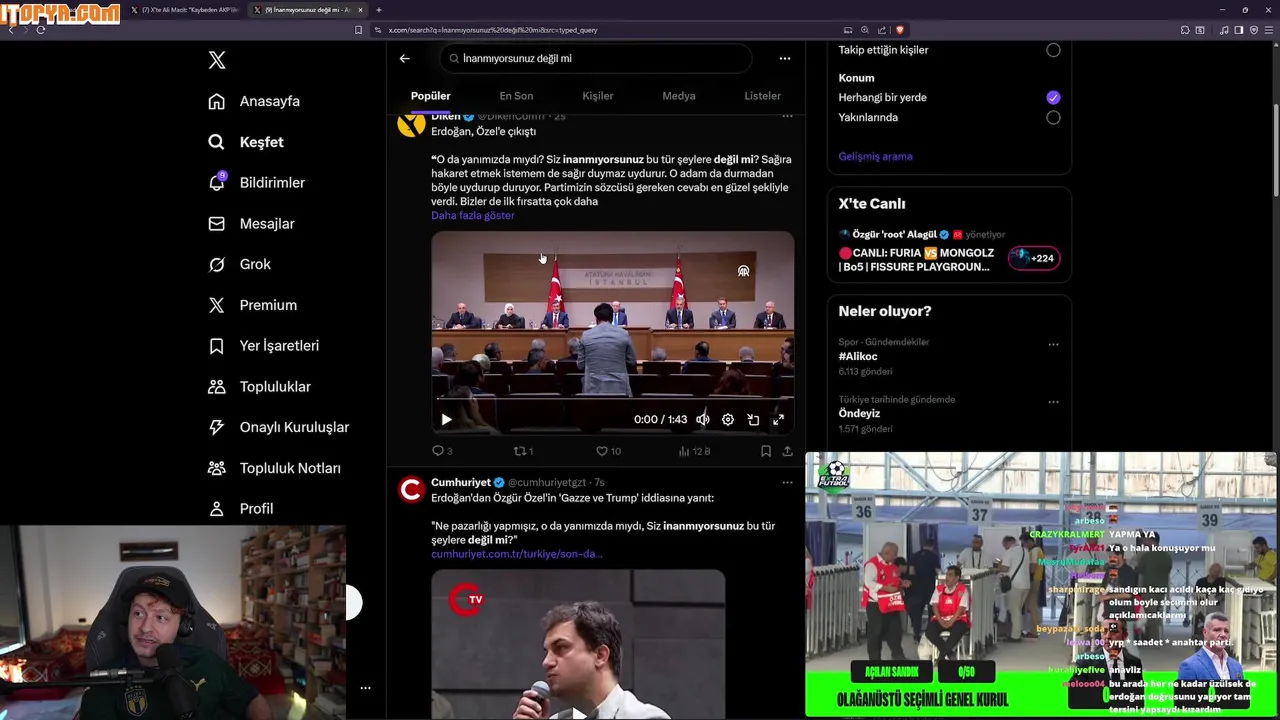Open the X logo home link
This screenshot has width=1280, height=720.
click(x=217, y=60)
